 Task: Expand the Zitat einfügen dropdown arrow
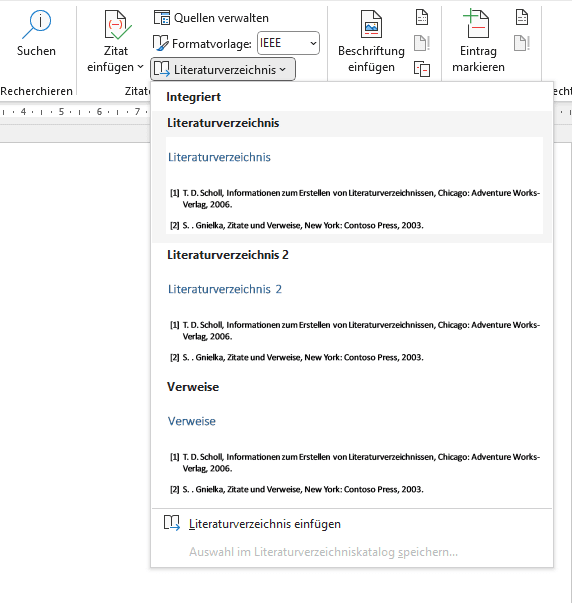[140, 67]
